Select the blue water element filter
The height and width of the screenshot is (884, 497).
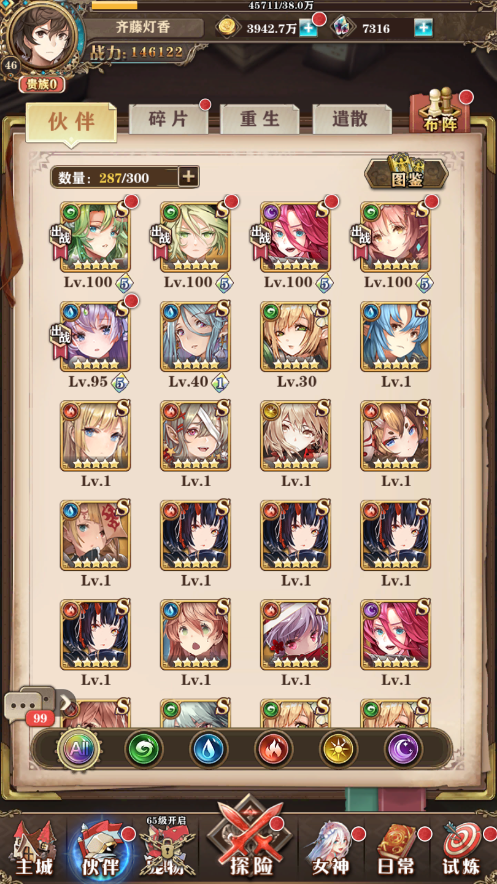[x=208, y=749]
